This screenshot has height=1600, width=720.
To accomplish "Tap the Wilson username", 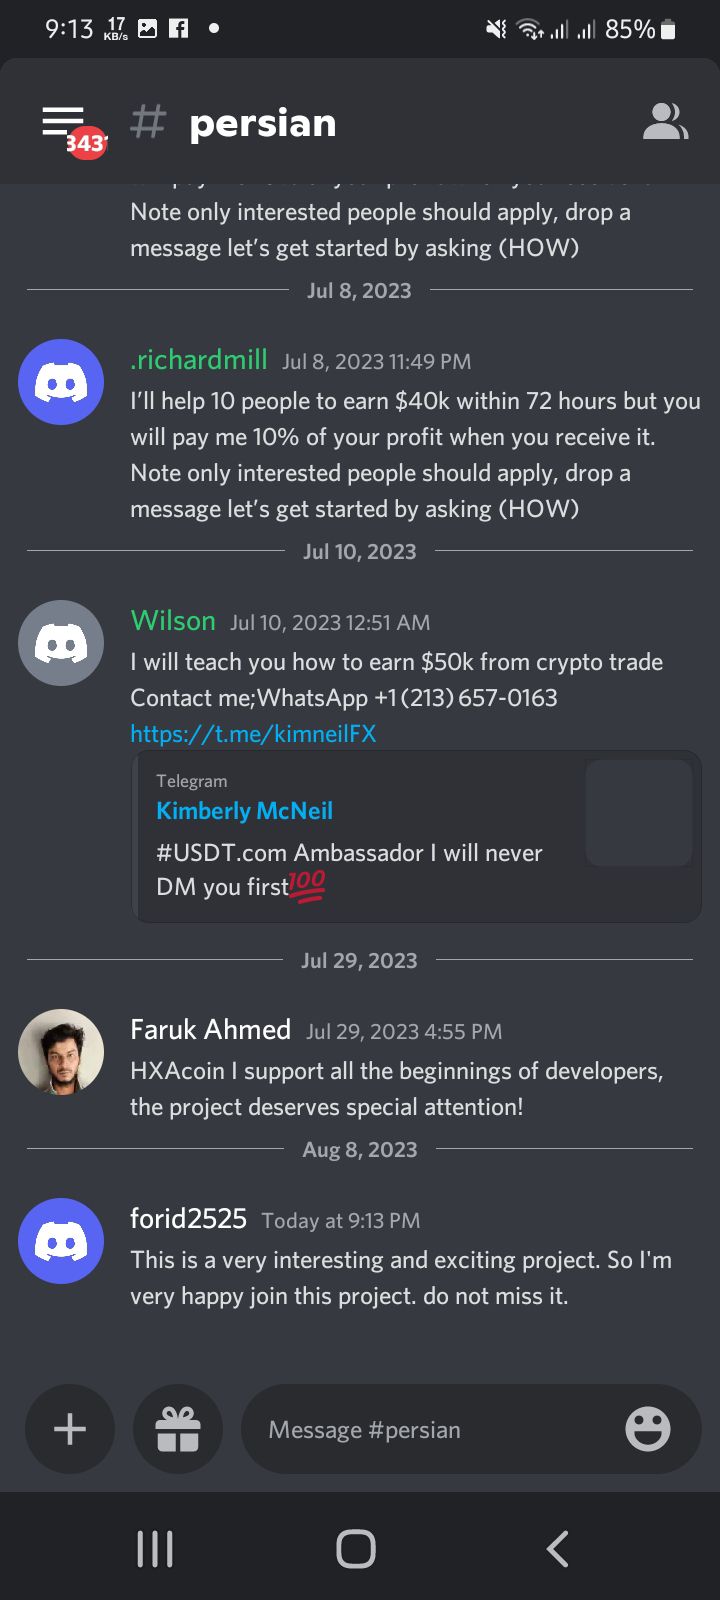I will coord(173,621).
